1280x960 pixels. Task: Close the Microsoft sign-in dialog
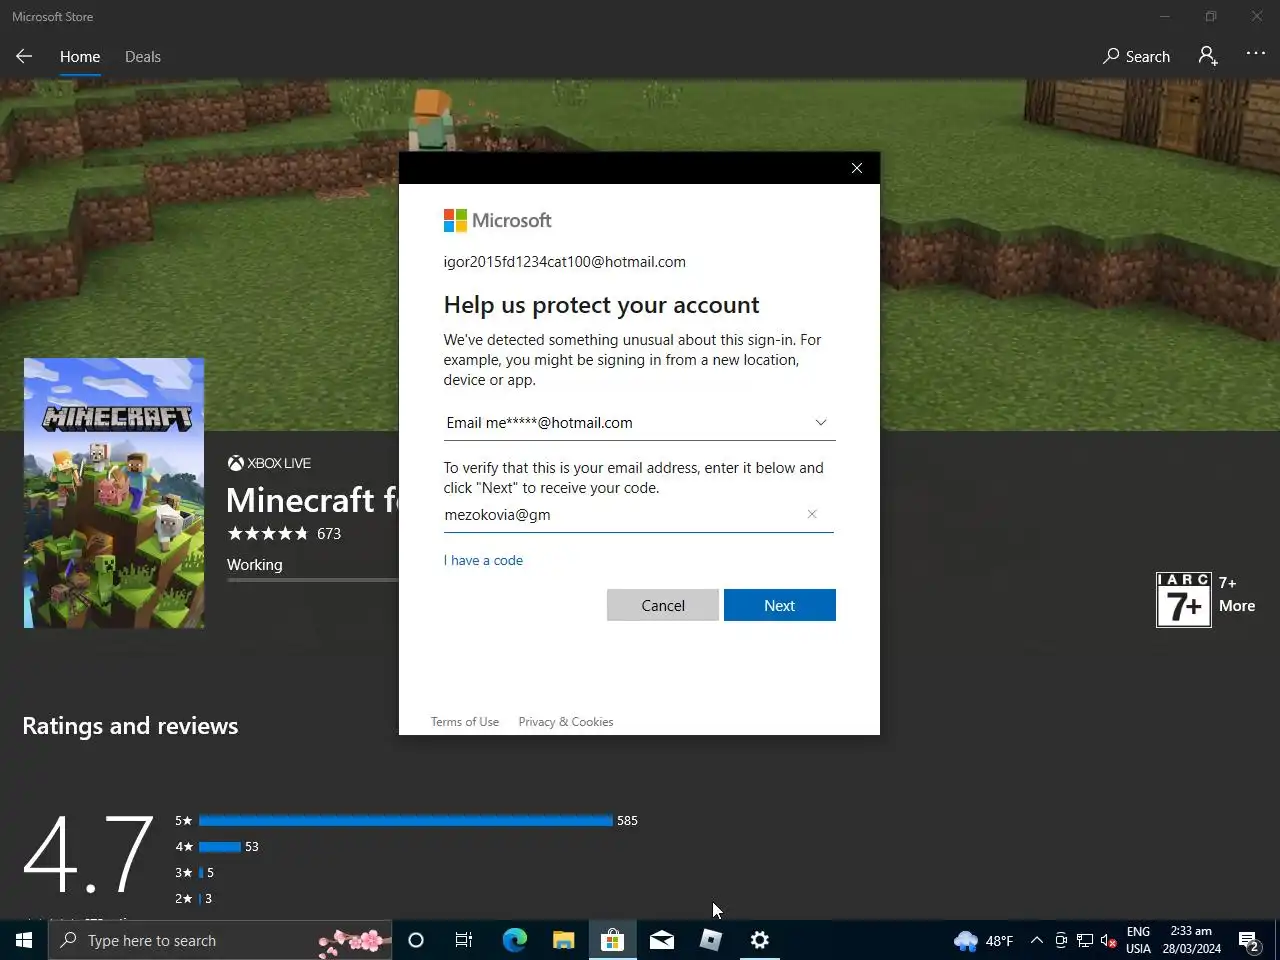click(x=857, y=168)
